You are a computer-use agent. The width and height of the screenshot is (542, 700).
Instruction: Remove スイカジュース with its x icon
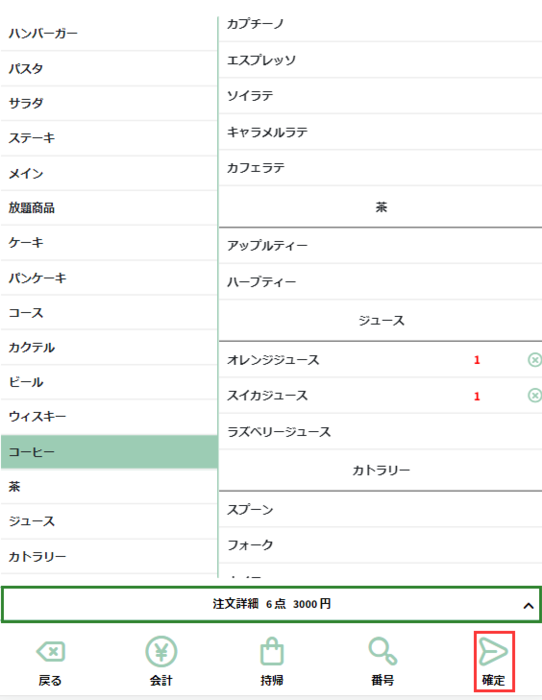coord(534,396)
